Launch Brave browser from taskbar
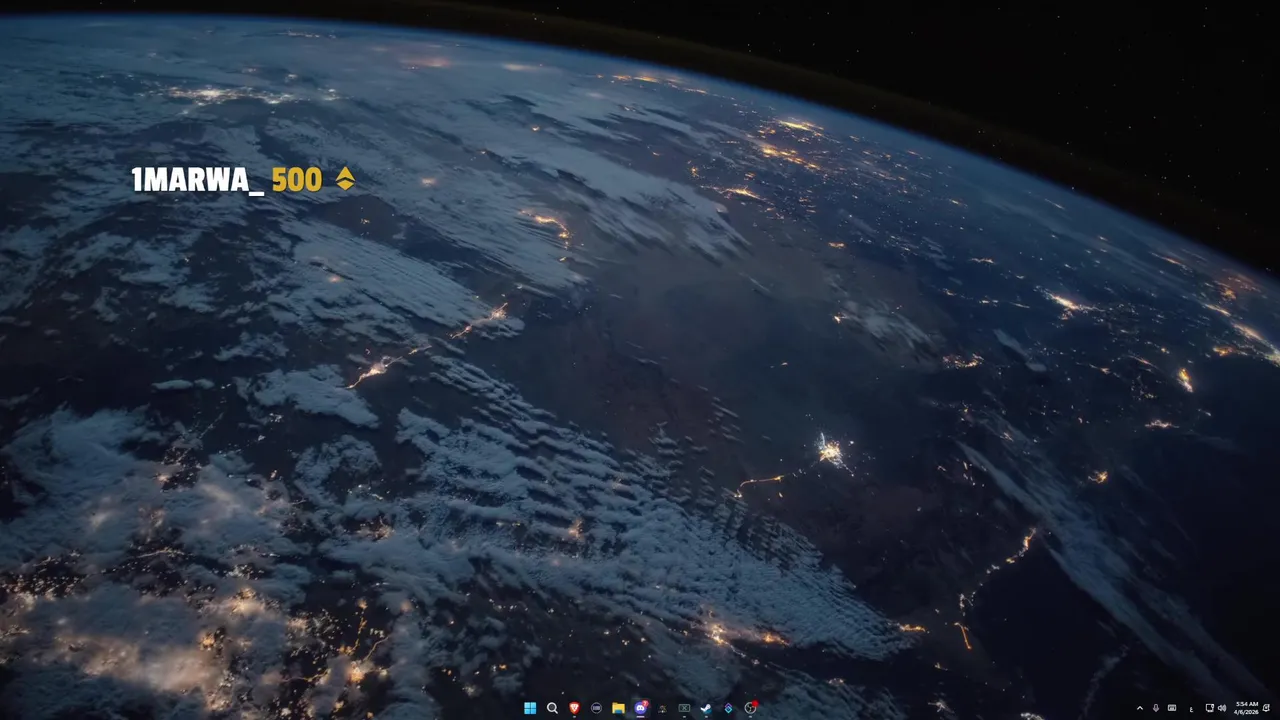The height and width of the screenshot is (720, 1280). coord(575,708)
